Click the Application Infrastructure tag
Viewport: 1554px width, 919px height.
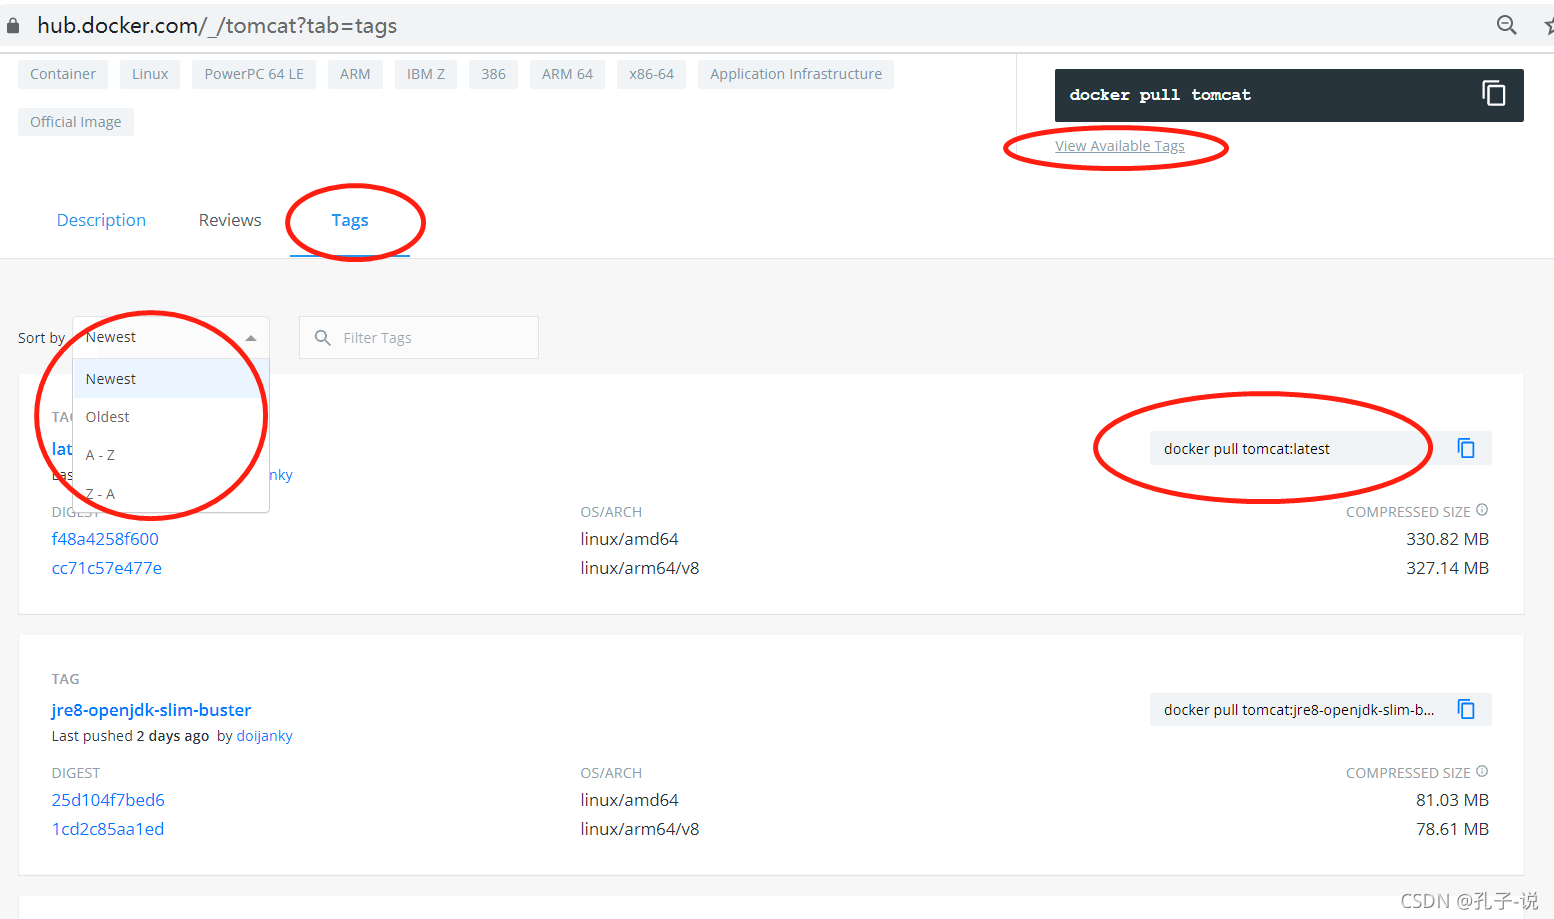(x=796, y=74)
